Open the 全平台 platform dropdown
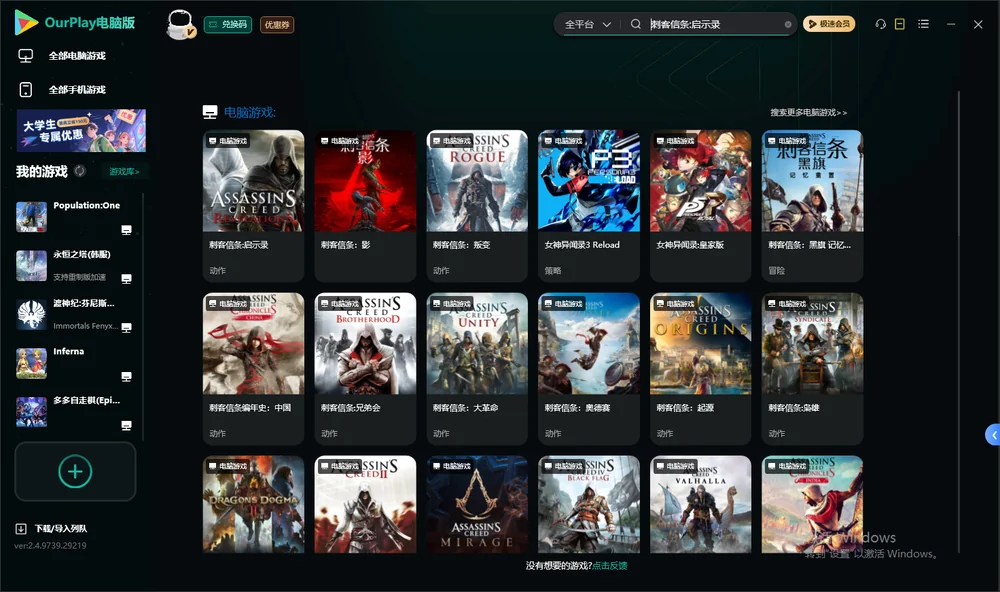The image size is (1000, 592). [x=587, y=24]
